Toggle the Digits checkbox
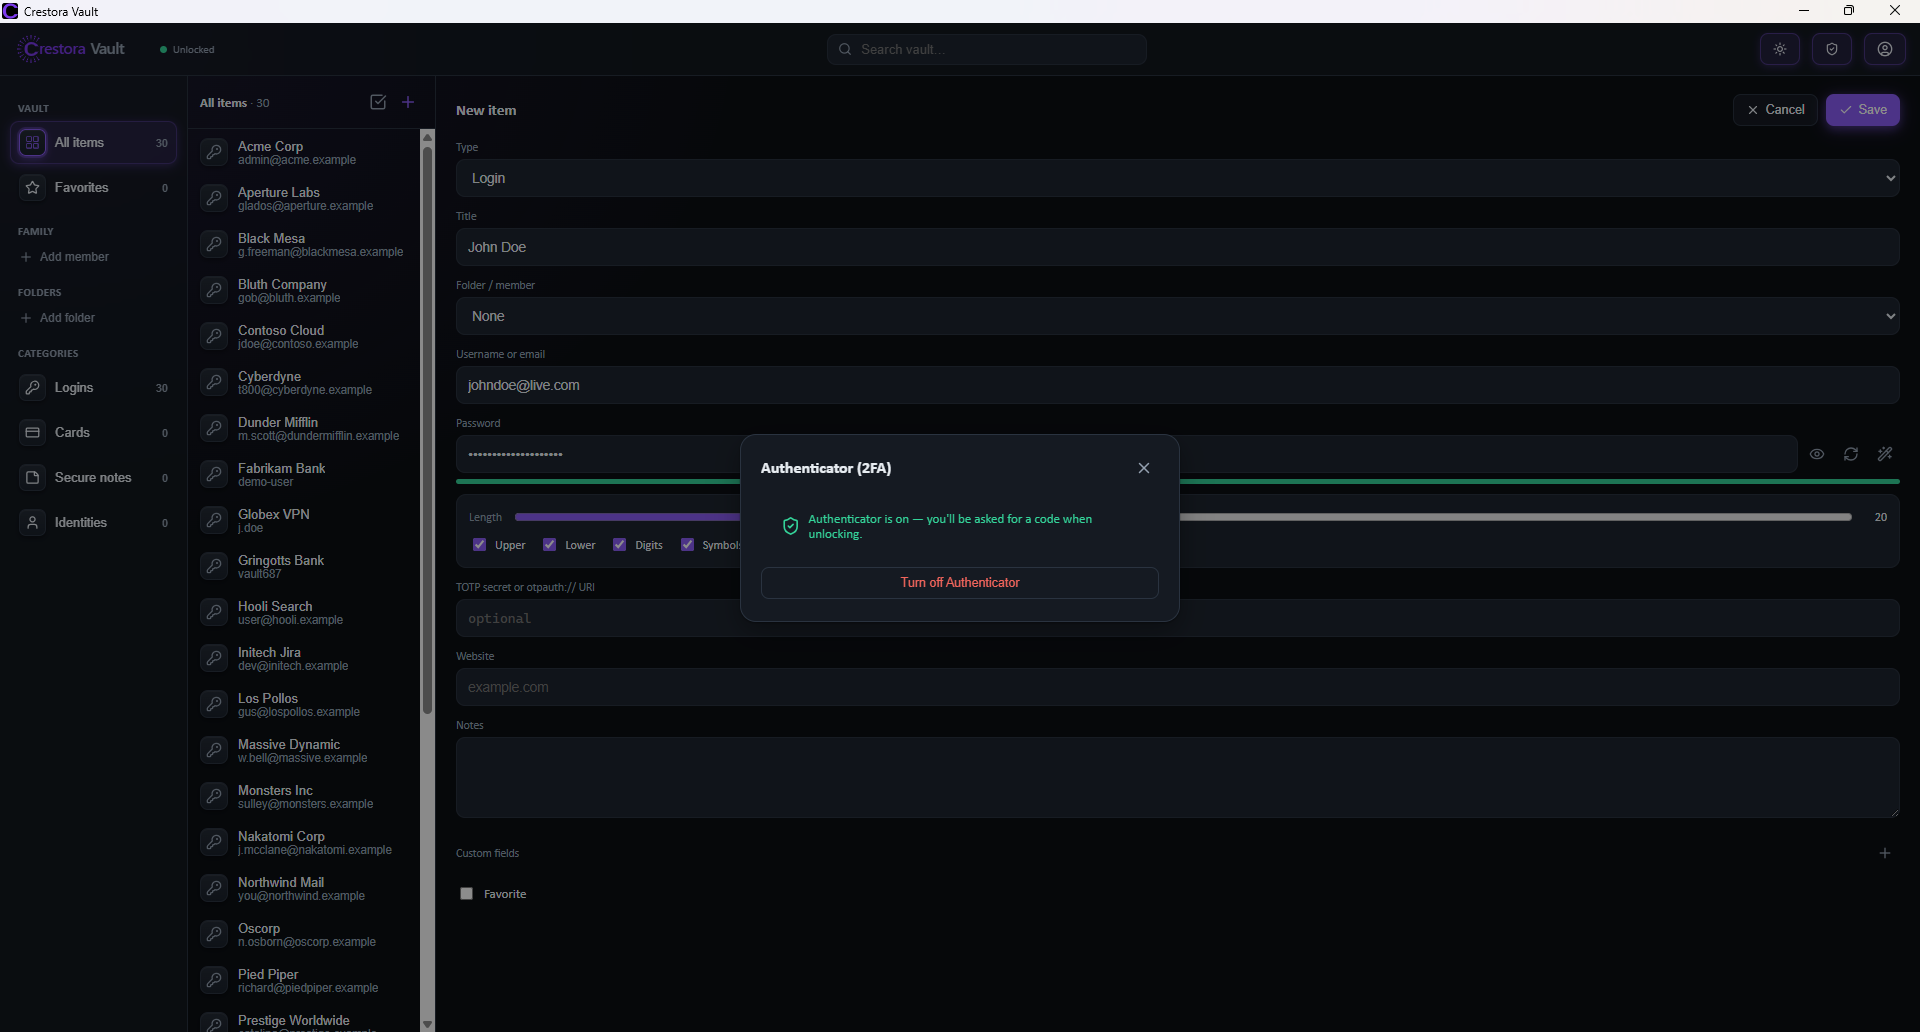The image size is (1920, 1032). click(620, 545)
